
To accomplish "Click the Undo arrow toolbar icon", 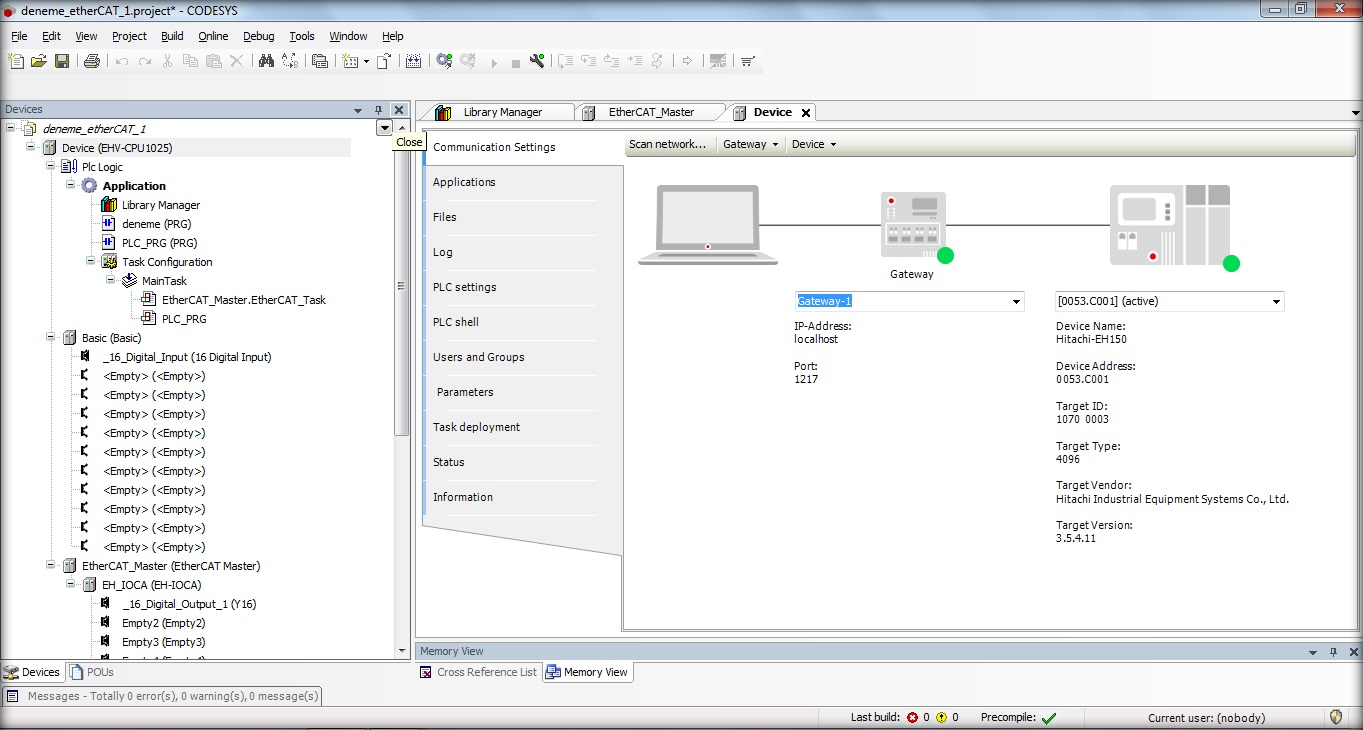I will [122, 61].
